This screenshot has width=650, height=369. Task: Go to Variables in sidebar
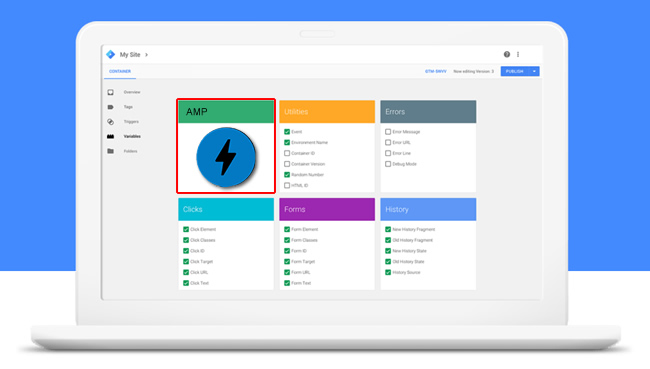click(132, 136)
